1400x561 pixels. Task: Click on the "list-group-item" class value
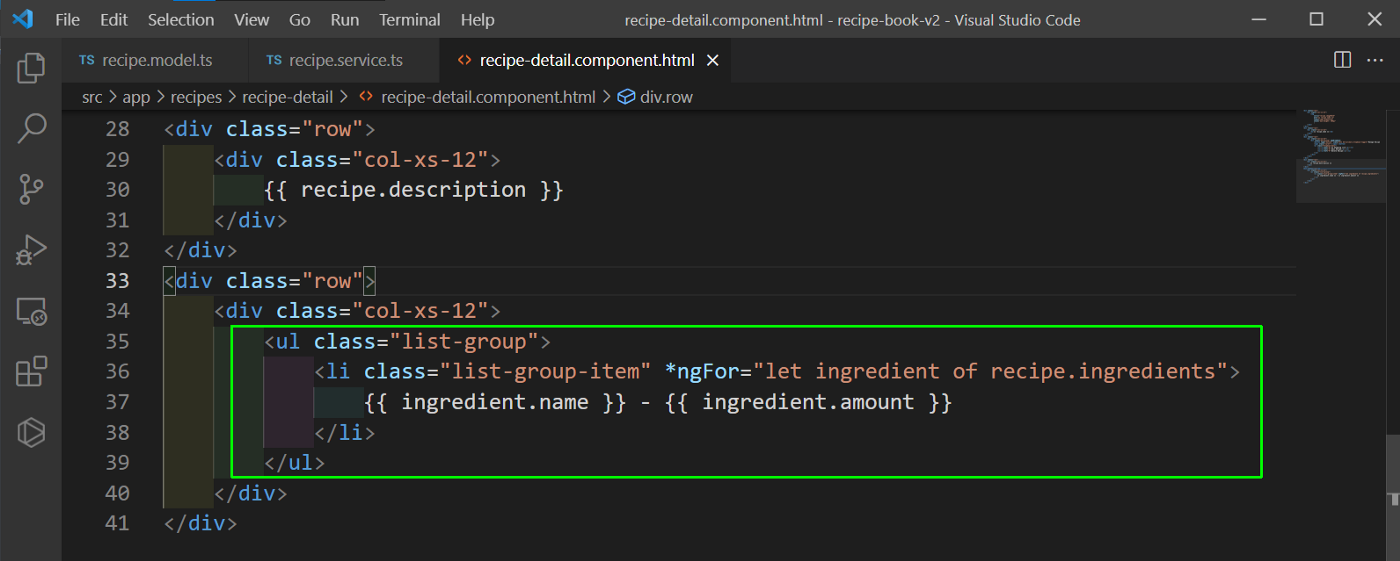pyautogui.click(x=545, y=372)
